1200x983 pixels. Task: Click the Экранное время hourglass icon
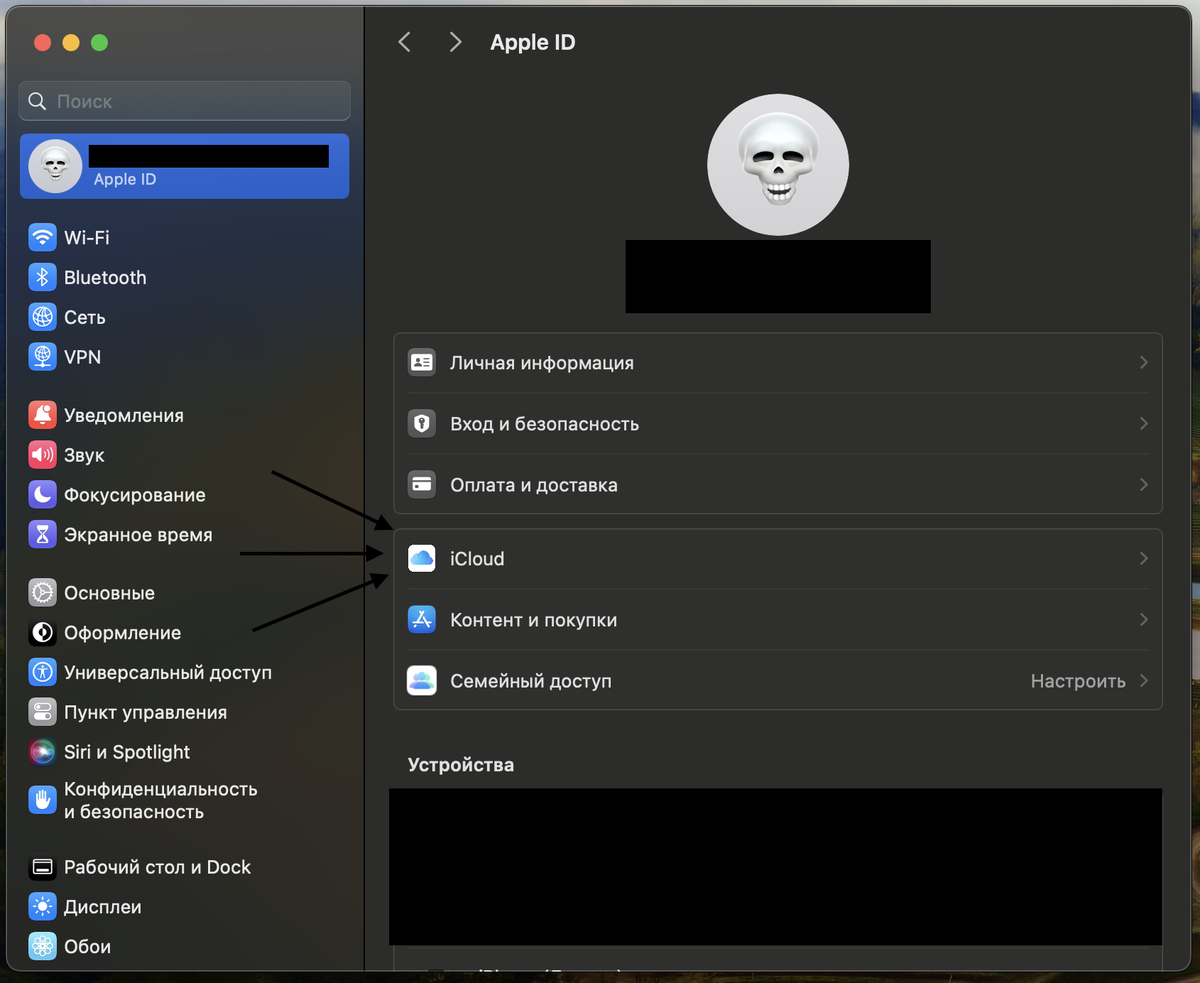(42, 535)
